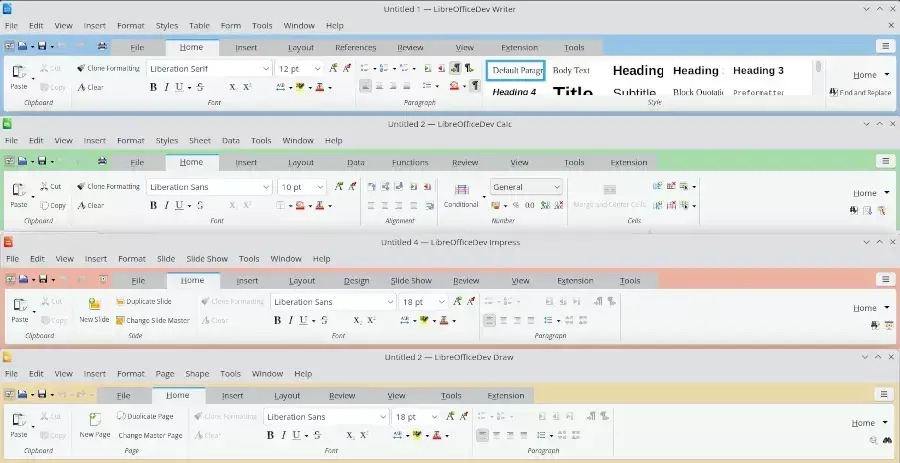Open Draw Extension tab

point(506,395)
